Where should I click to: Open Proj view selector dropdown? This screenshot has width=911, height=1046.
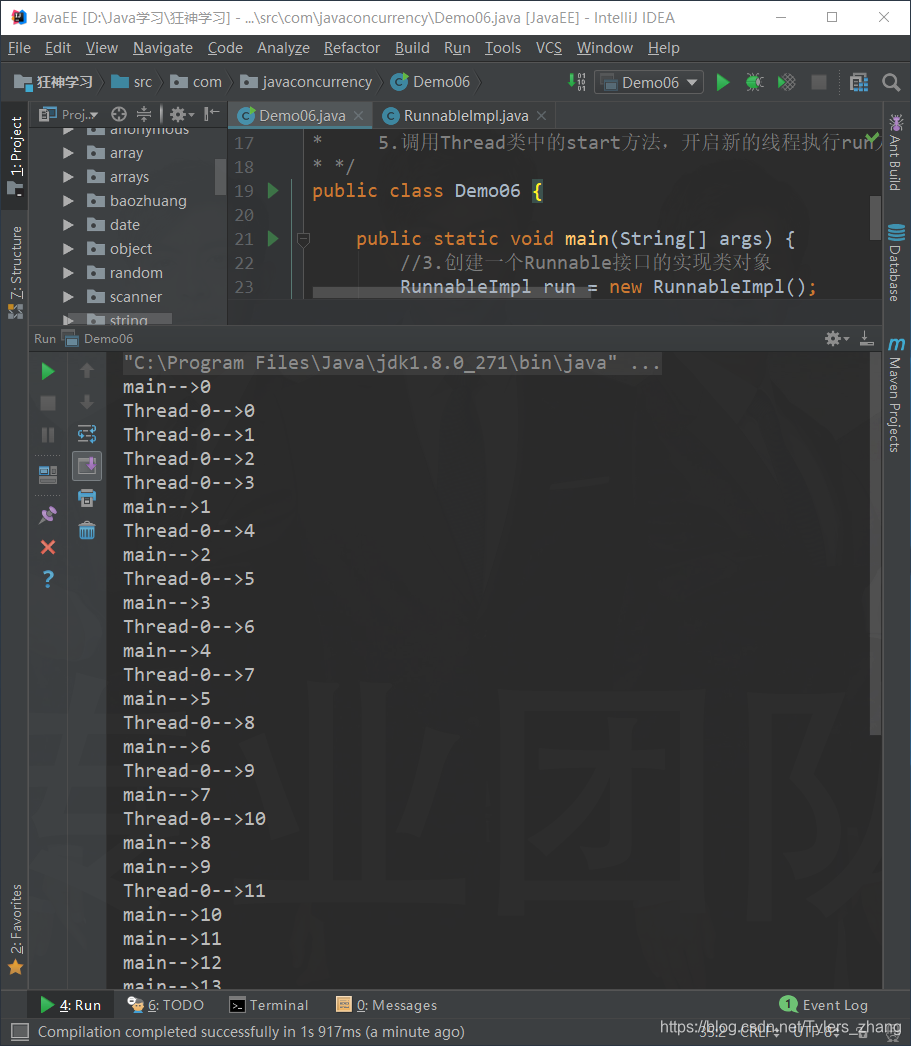point(68,115)
